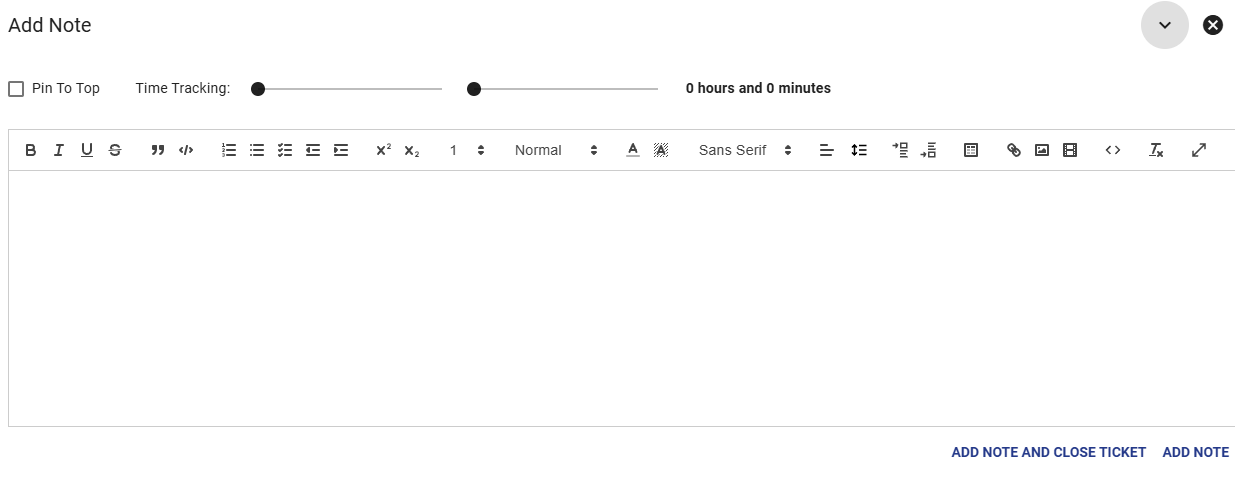Apply strikethrough formatting
The height and width of the screenshot is (481, 1235).
pyautogui.click(x=115, y=150)
